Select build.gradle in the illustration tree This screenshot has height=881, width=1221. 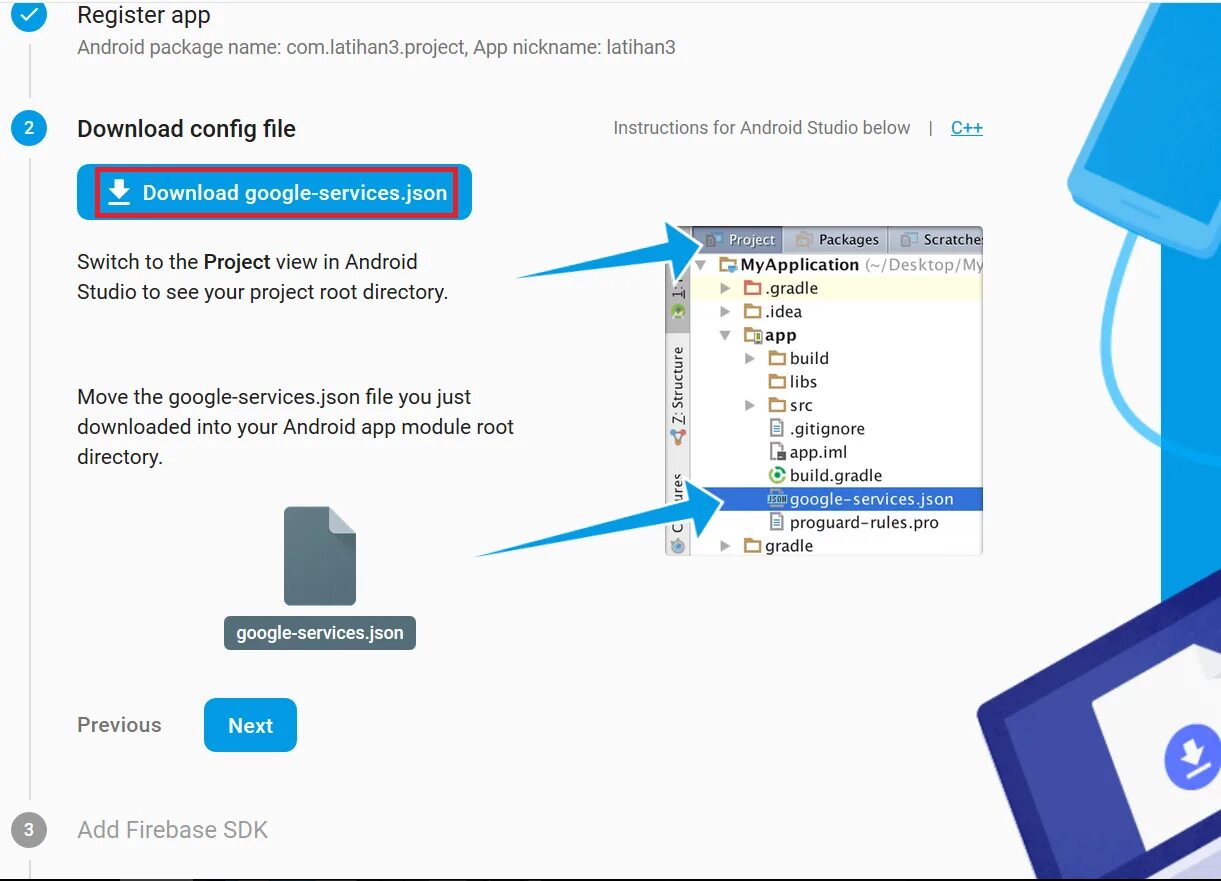tap(825, 475)
